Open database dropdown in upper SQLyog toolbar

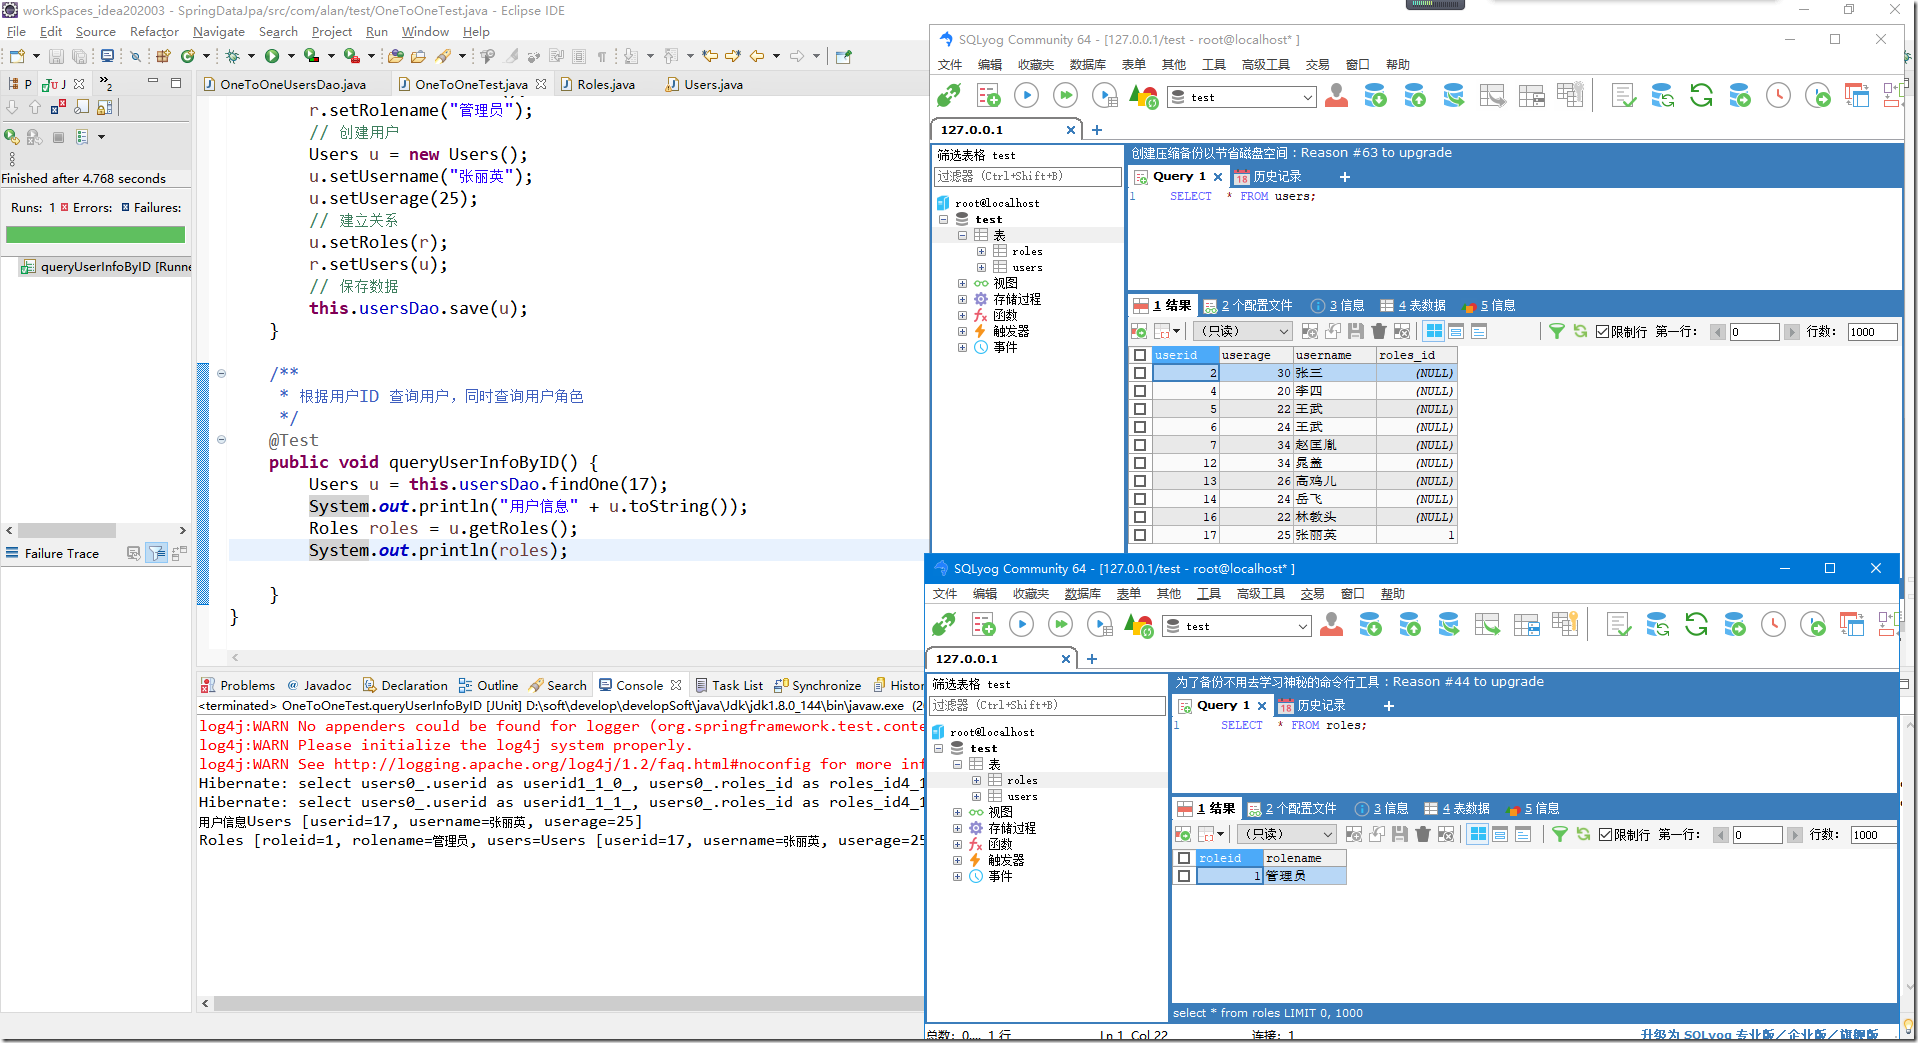coord(1307,97)
